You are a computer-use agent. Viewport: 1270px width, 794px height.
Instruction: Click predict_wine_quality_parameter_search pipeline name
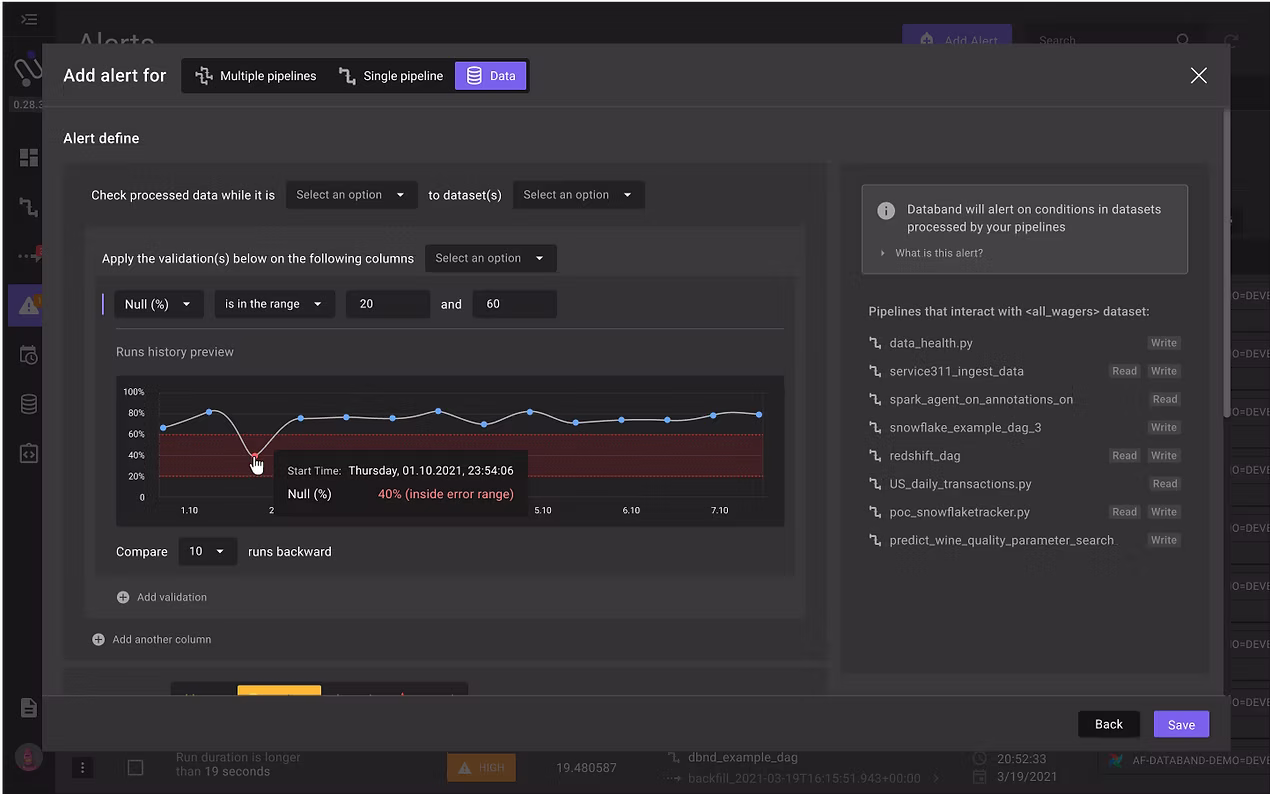(x=1001, y=540)
